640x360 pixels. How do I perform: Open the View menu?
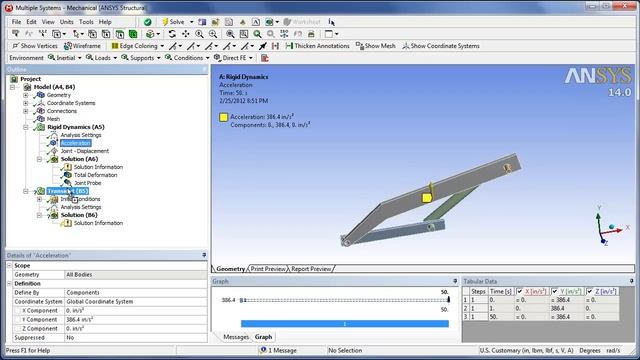point(48,22)
